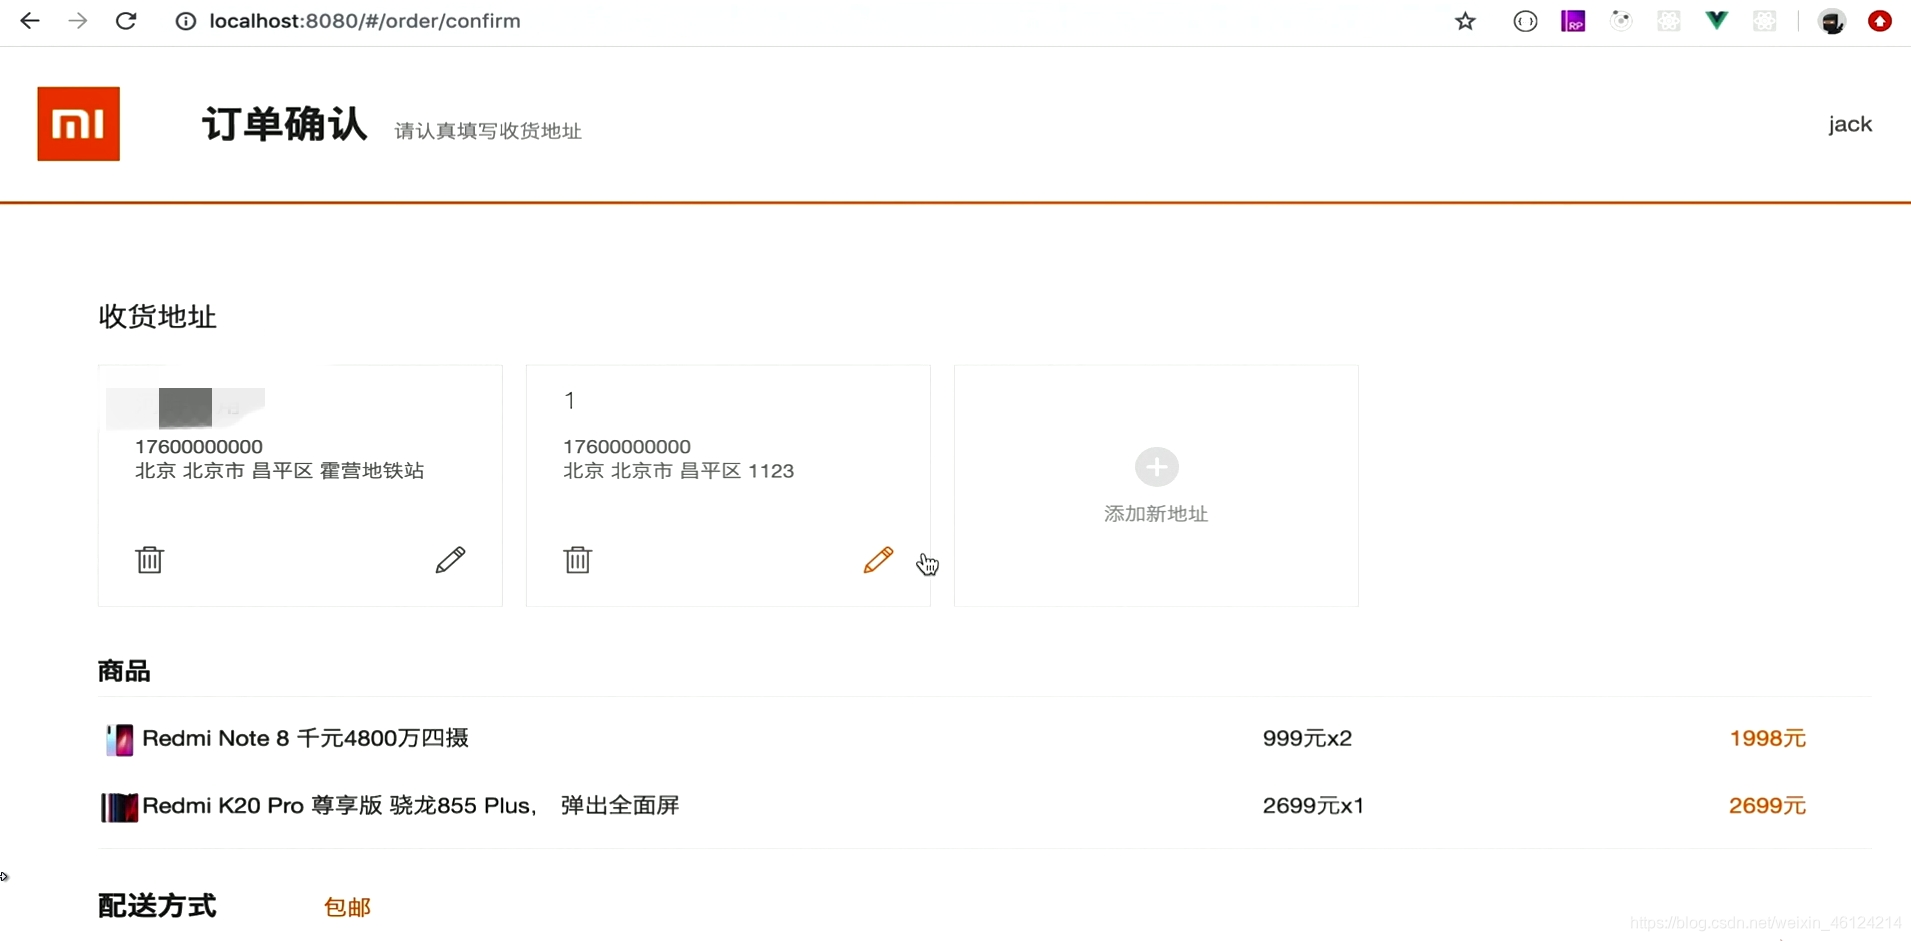Click the 2699元 subtotal on the right
Image resolution: width=1911 pixels, height=941 pixels.
tap(1767, 805)
